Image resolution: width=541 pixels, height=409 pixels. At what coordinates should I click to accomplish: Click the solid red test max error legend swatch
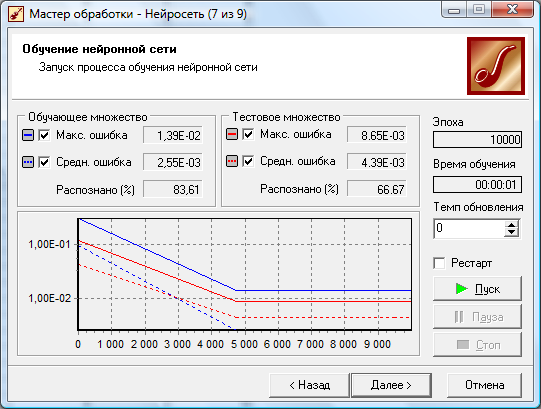232,134
